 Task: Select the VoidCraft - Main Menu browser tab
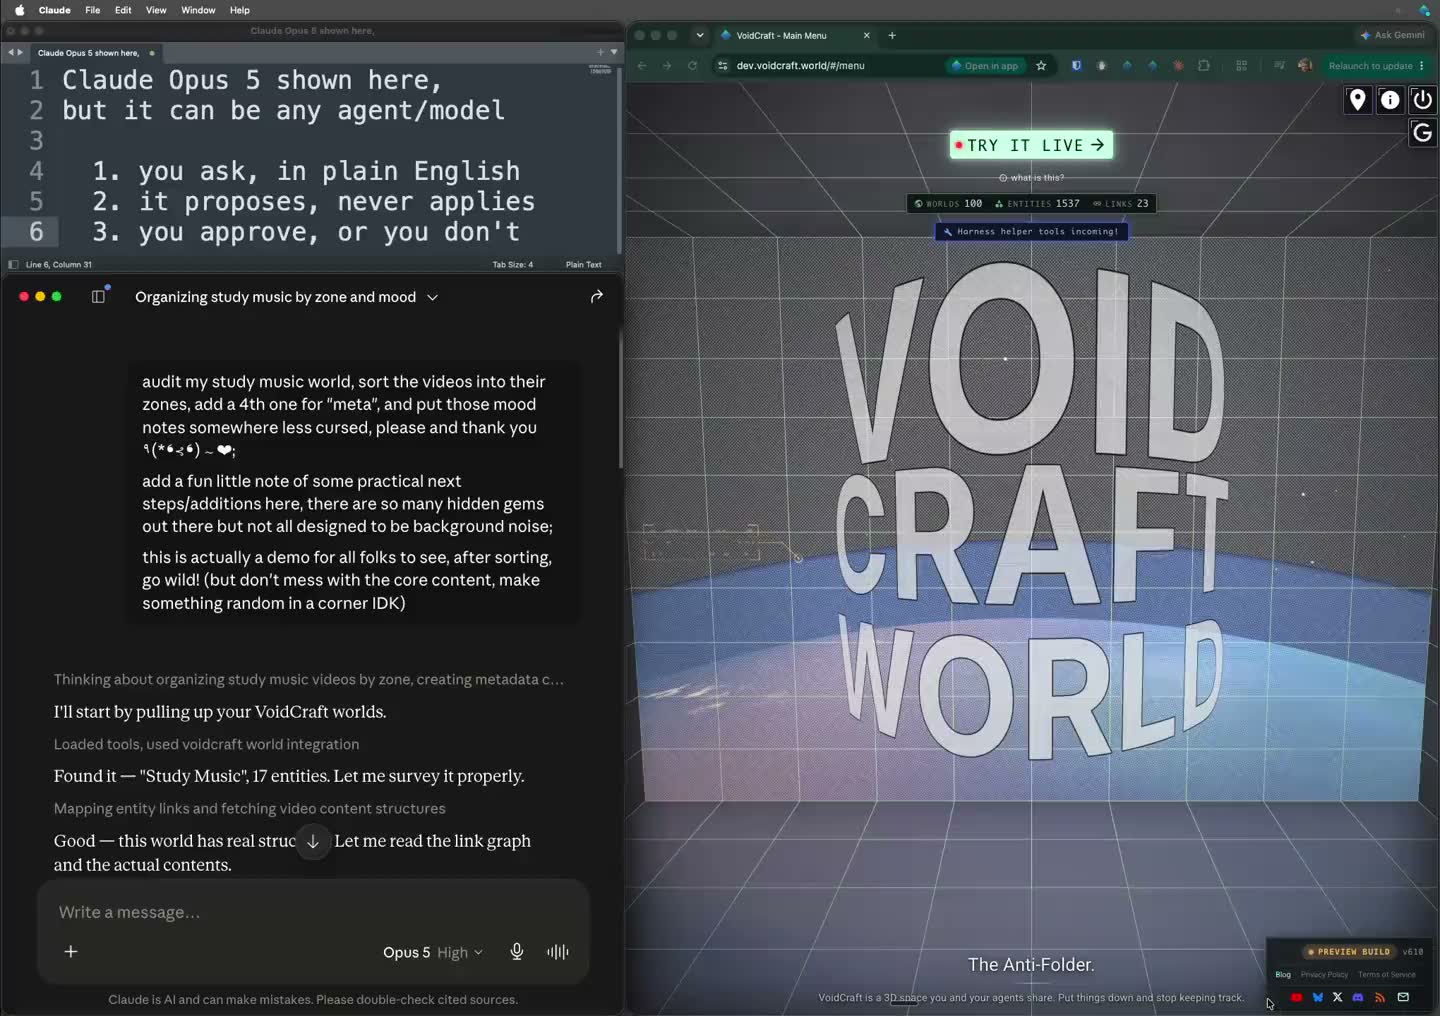tap(795, 35)
